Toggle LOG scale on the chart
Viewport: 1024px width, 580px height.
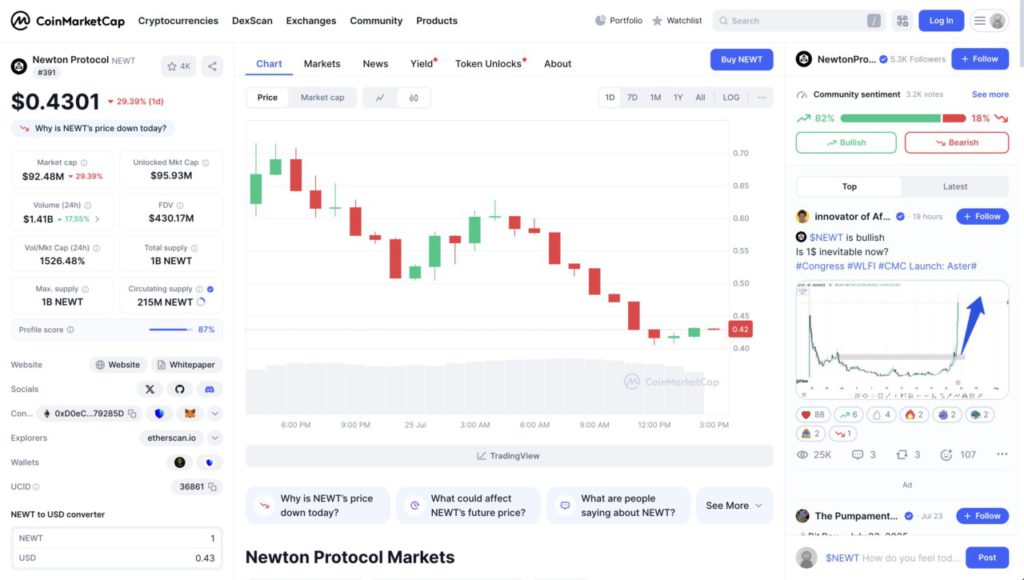[731, 98]
